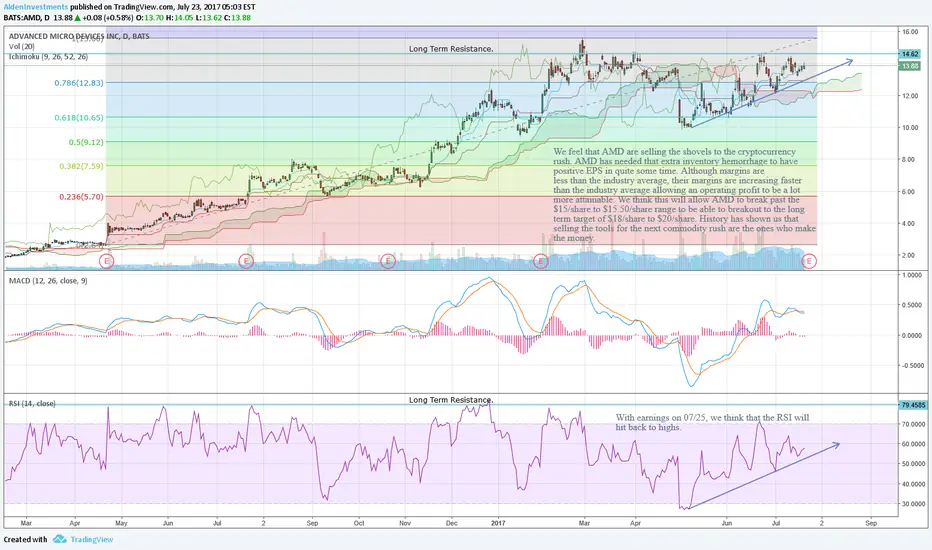932x550 pixels.
Task: Select the 0.786(12.83) Fibonacci level label
Action: (78, 83)
